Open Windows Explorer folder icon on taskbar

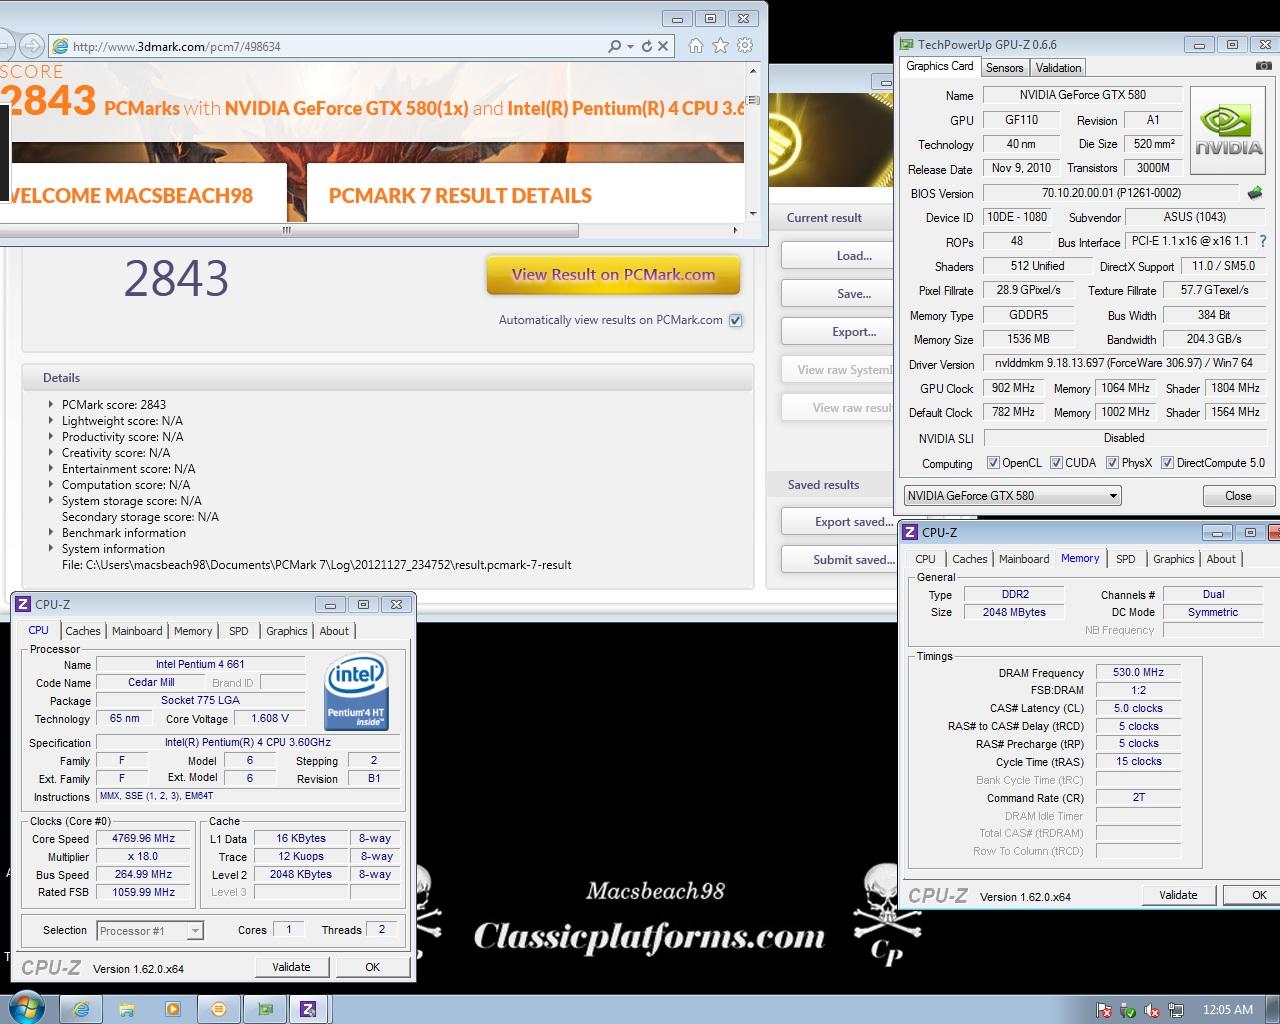pos(127,1009)
